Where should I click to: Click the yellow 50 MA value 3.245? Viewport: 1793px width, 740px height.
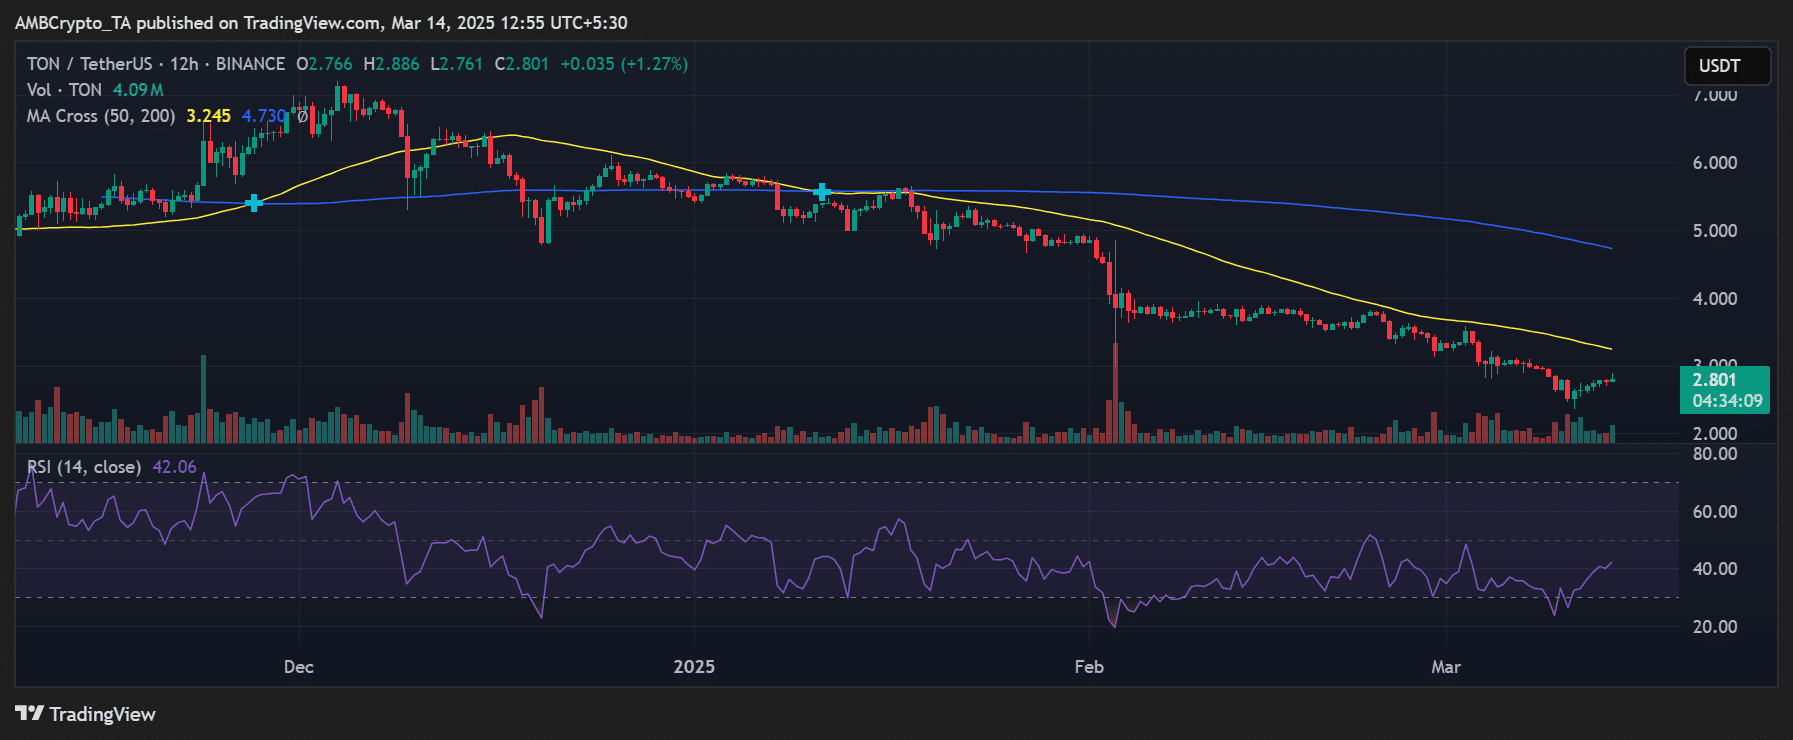pos(208,116)
